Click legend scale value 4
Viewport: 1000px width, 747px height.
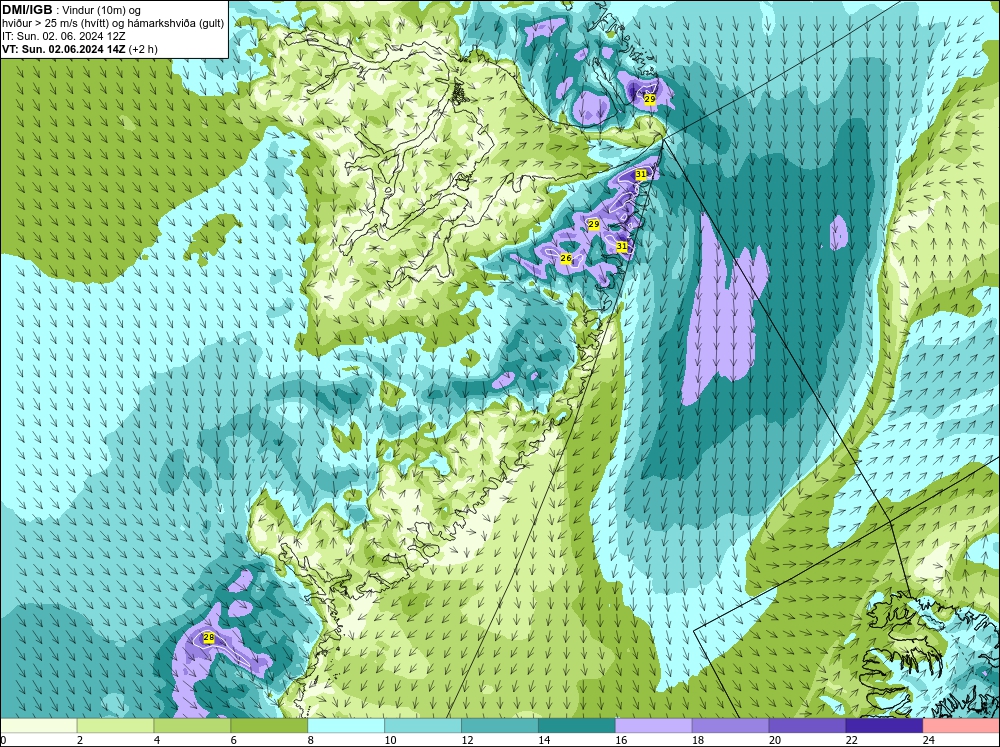click(x=157, y=740)
